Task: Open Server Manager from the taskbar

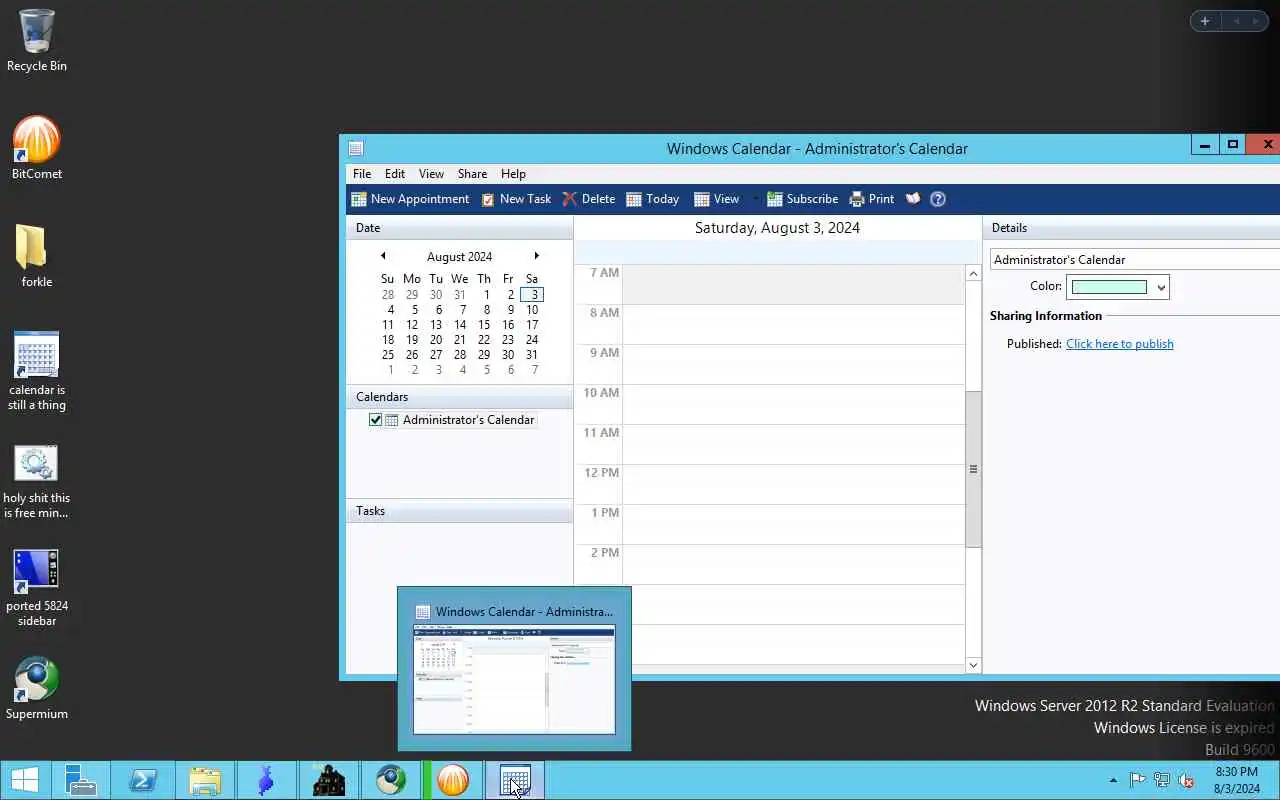Action: [x=80, y=780]
